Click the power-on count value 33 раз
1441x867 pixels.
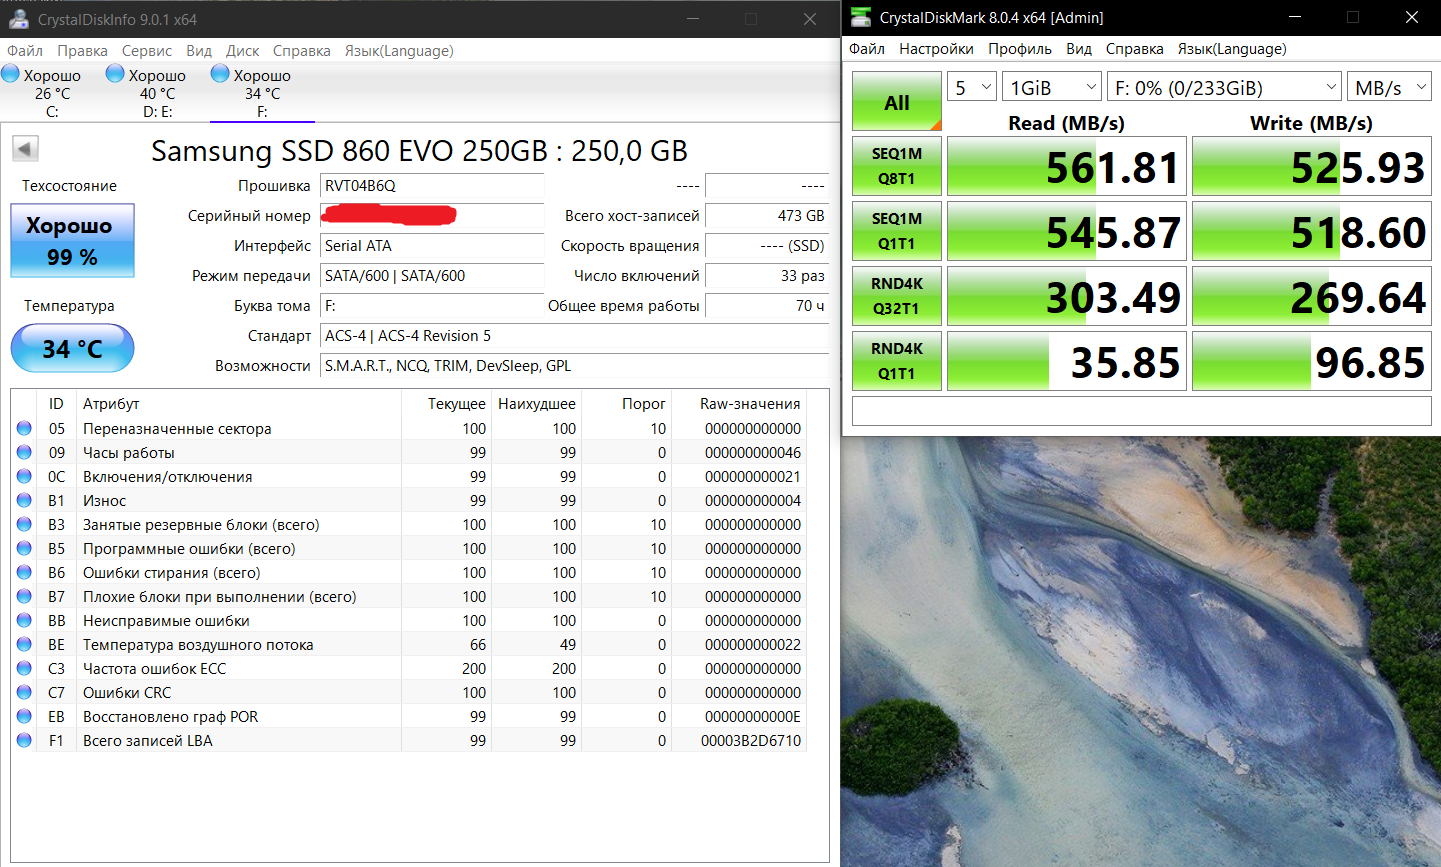[x=767, y=276]
